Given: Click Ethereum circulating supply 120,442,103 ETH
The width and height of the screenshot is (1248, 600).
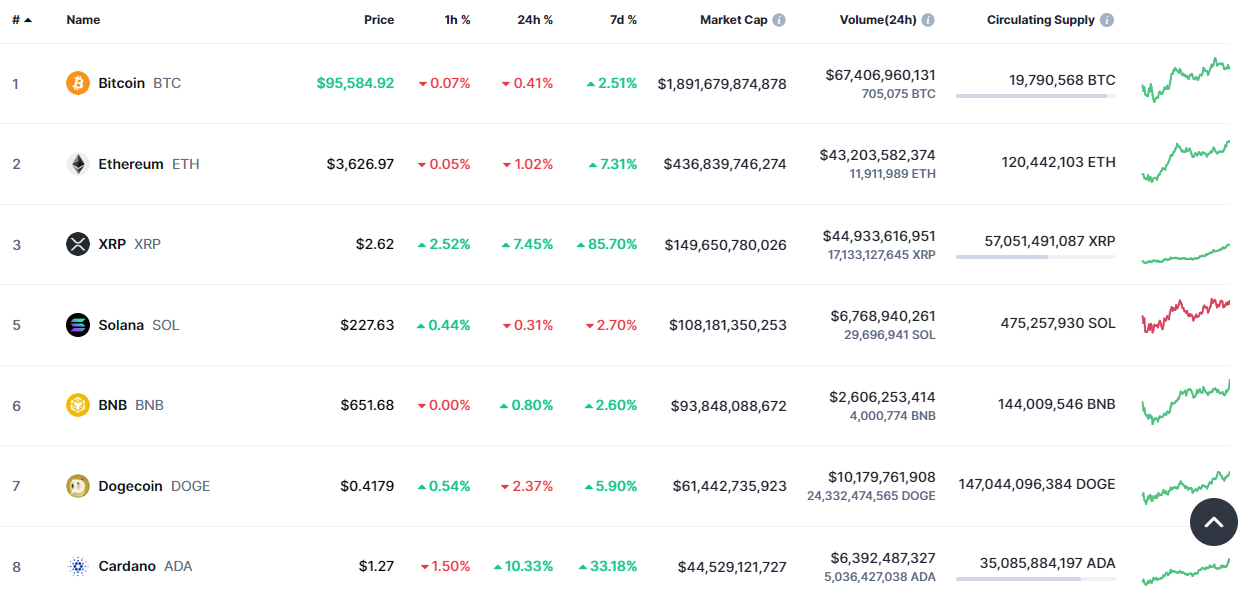Looking at the screenshot, I should (1059, 162).
